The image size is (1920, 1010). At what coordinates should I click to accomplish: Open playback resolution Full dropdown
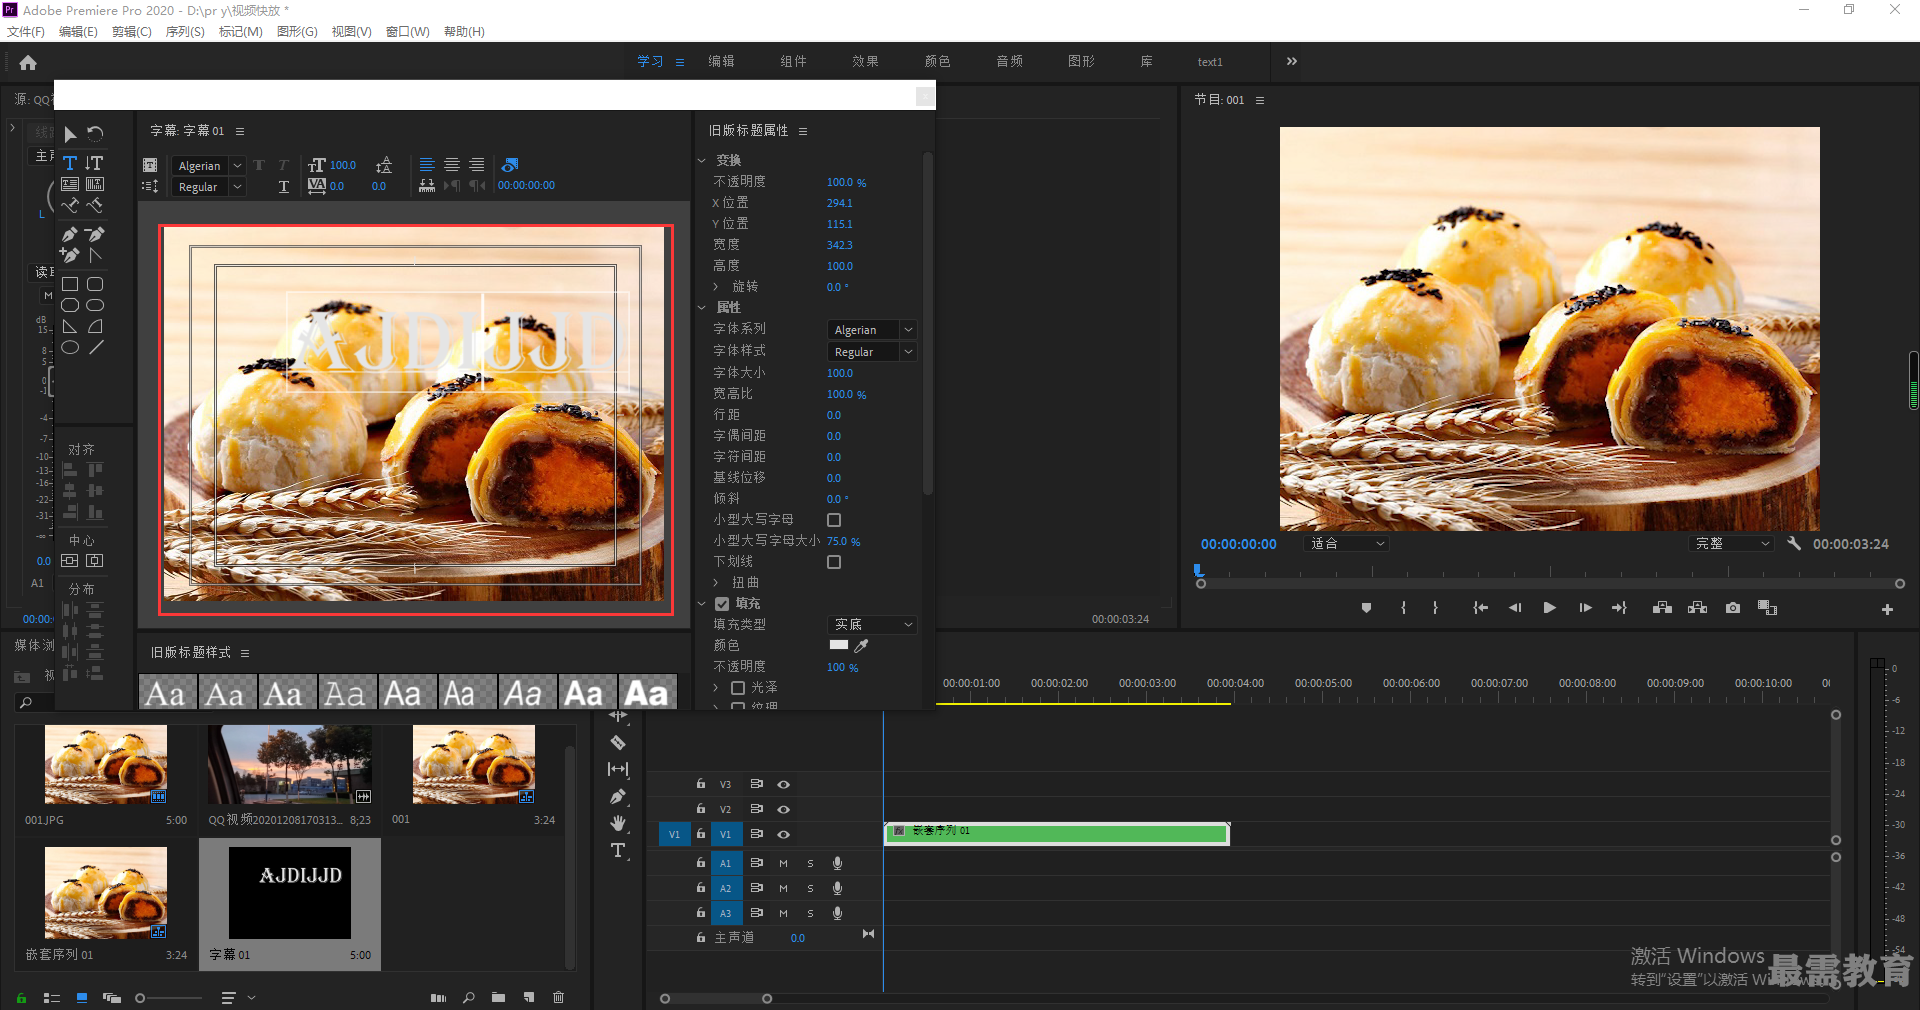[x=1732, y=544]
